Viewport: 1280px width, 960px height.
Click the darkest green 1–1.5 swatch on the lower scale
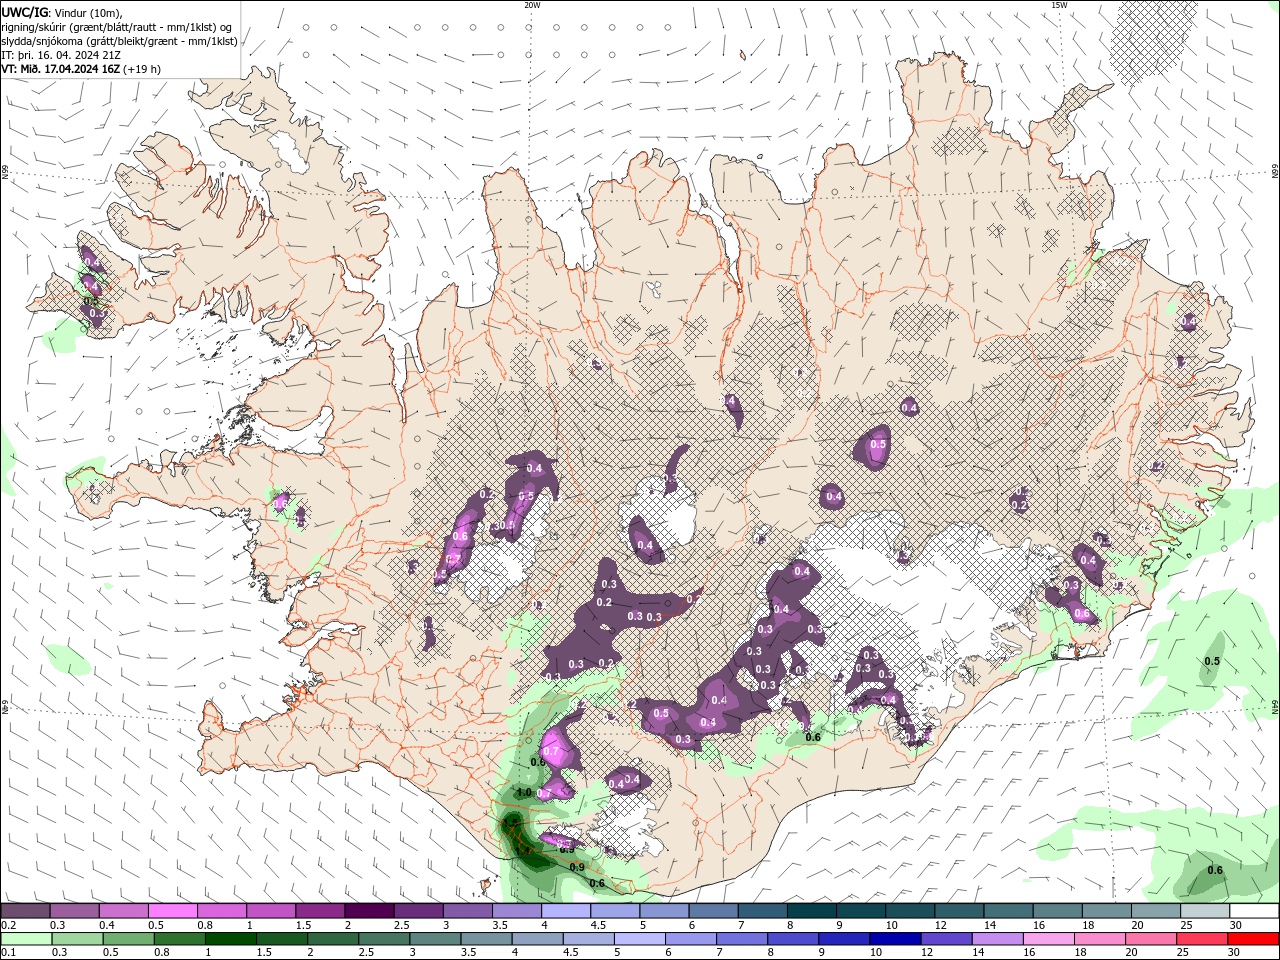click(230, 939)
